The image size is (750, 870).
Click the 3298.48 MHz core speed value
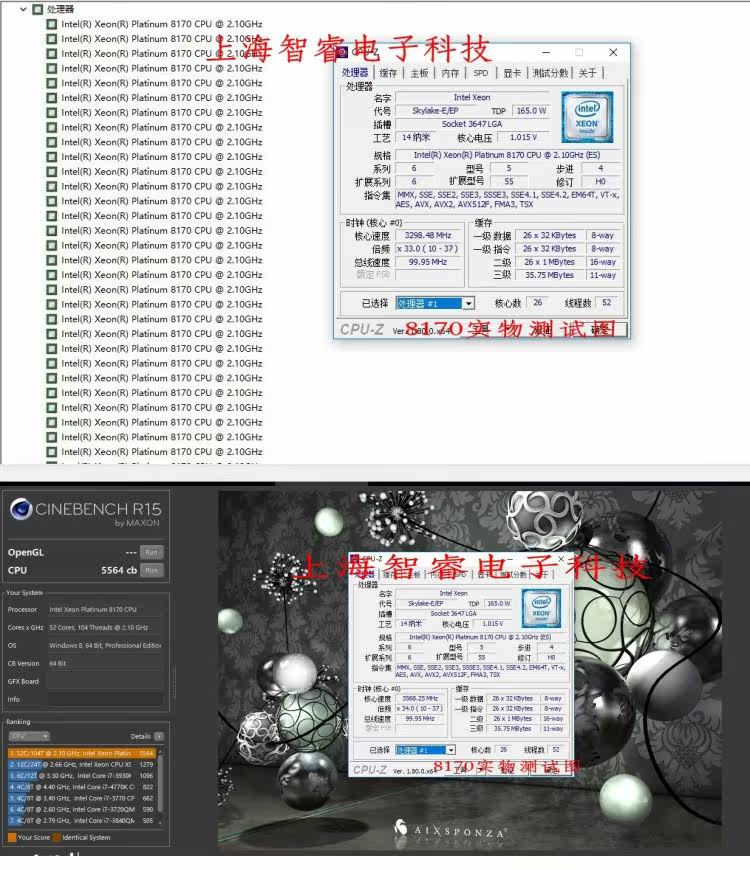click(428, 235)
